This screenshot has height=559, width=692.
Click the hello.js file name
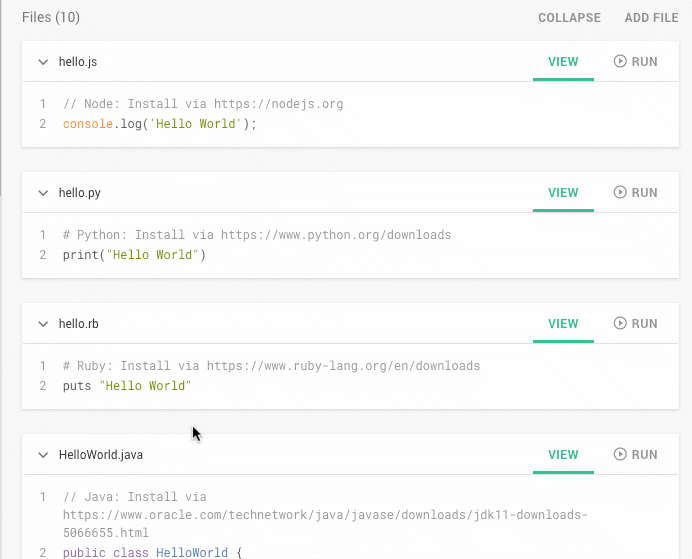[78, 62]
